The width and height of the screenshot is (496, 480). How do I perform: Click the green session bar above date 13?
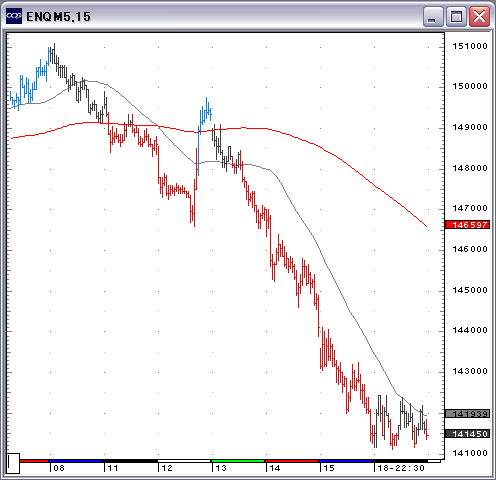238,461
